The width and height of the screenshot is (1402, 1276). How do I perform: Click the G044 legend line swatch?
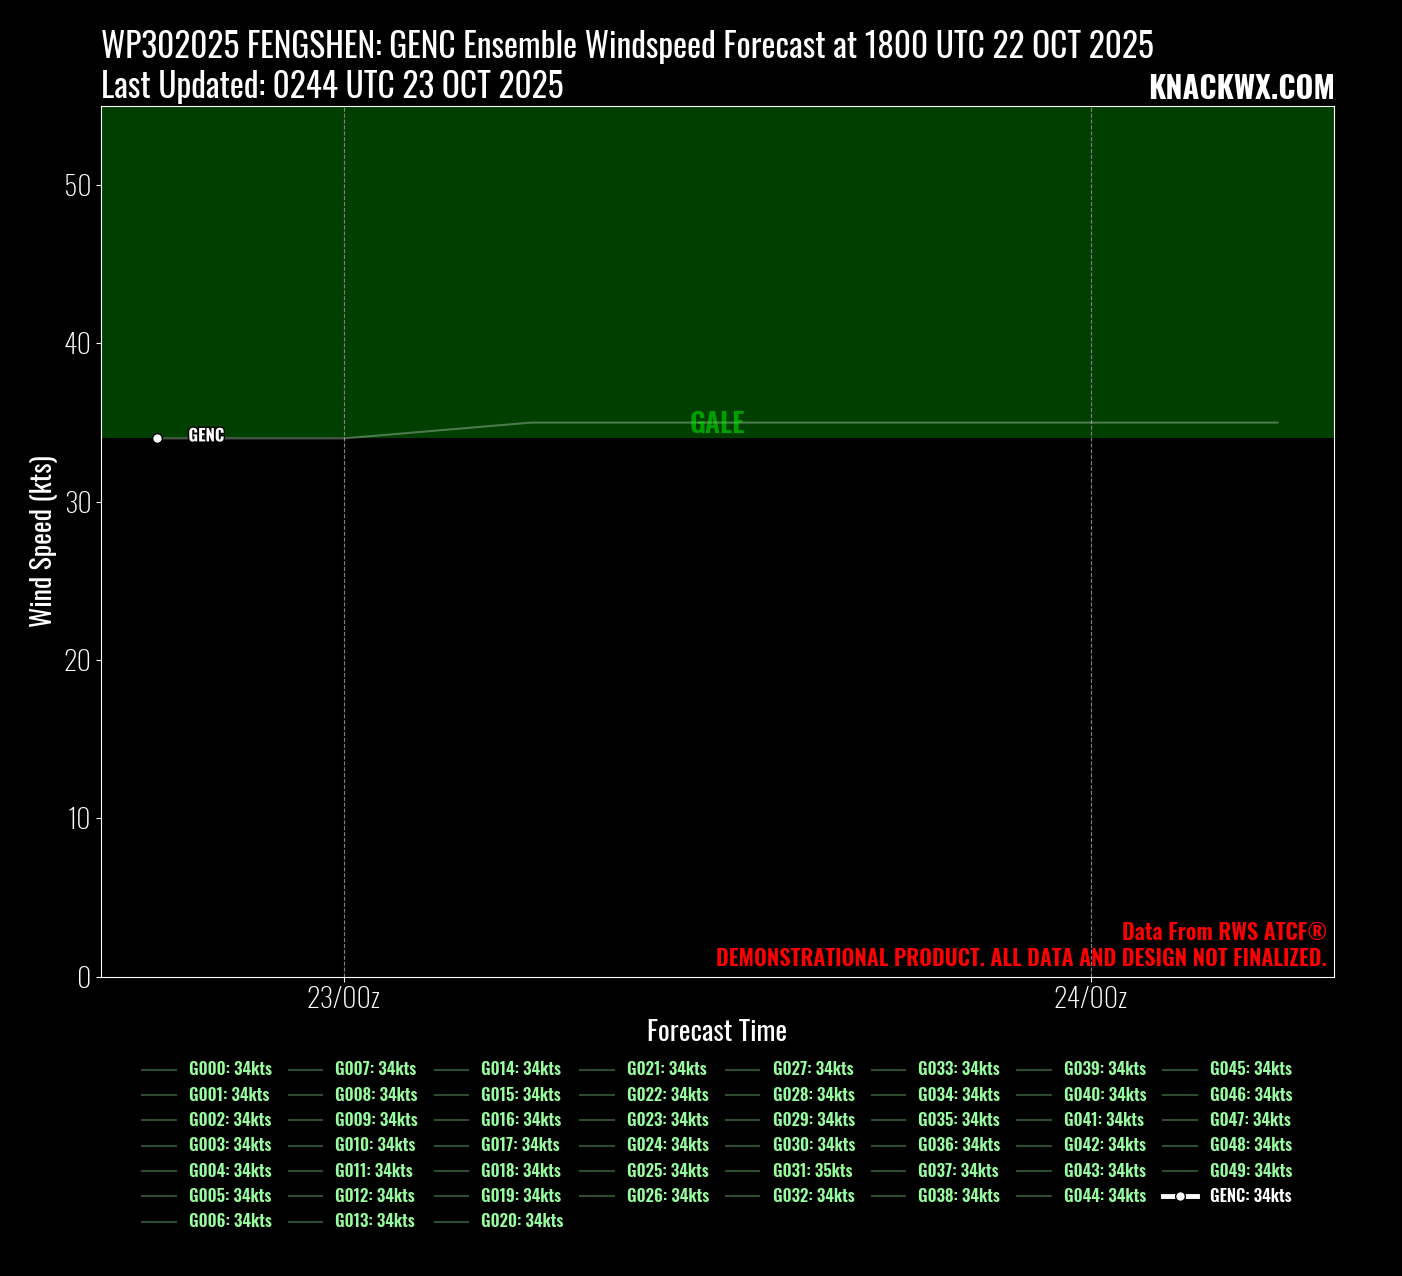1034,1196
